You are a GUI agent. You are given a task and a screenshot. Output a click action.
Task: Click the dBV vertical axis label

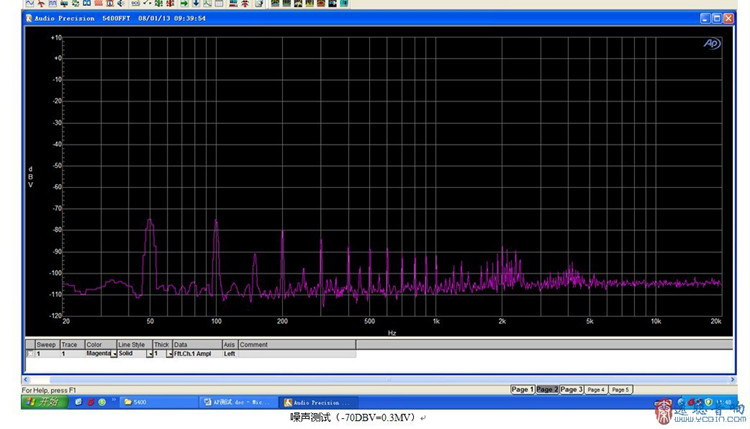click(x=31, y=177)
